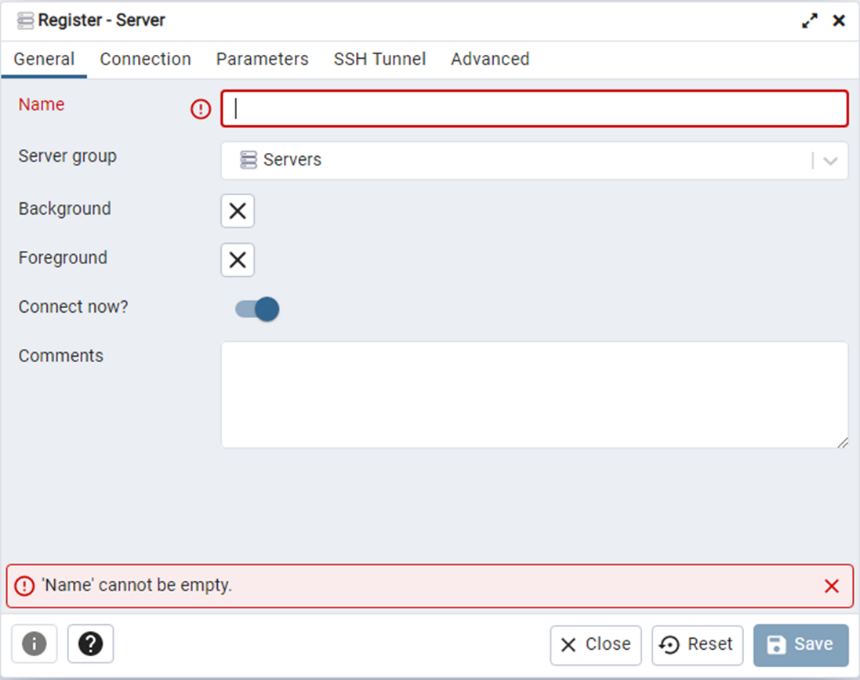
Task: Click the info icon in the footer
Action: pyautogui.click(x=34, y=644)
